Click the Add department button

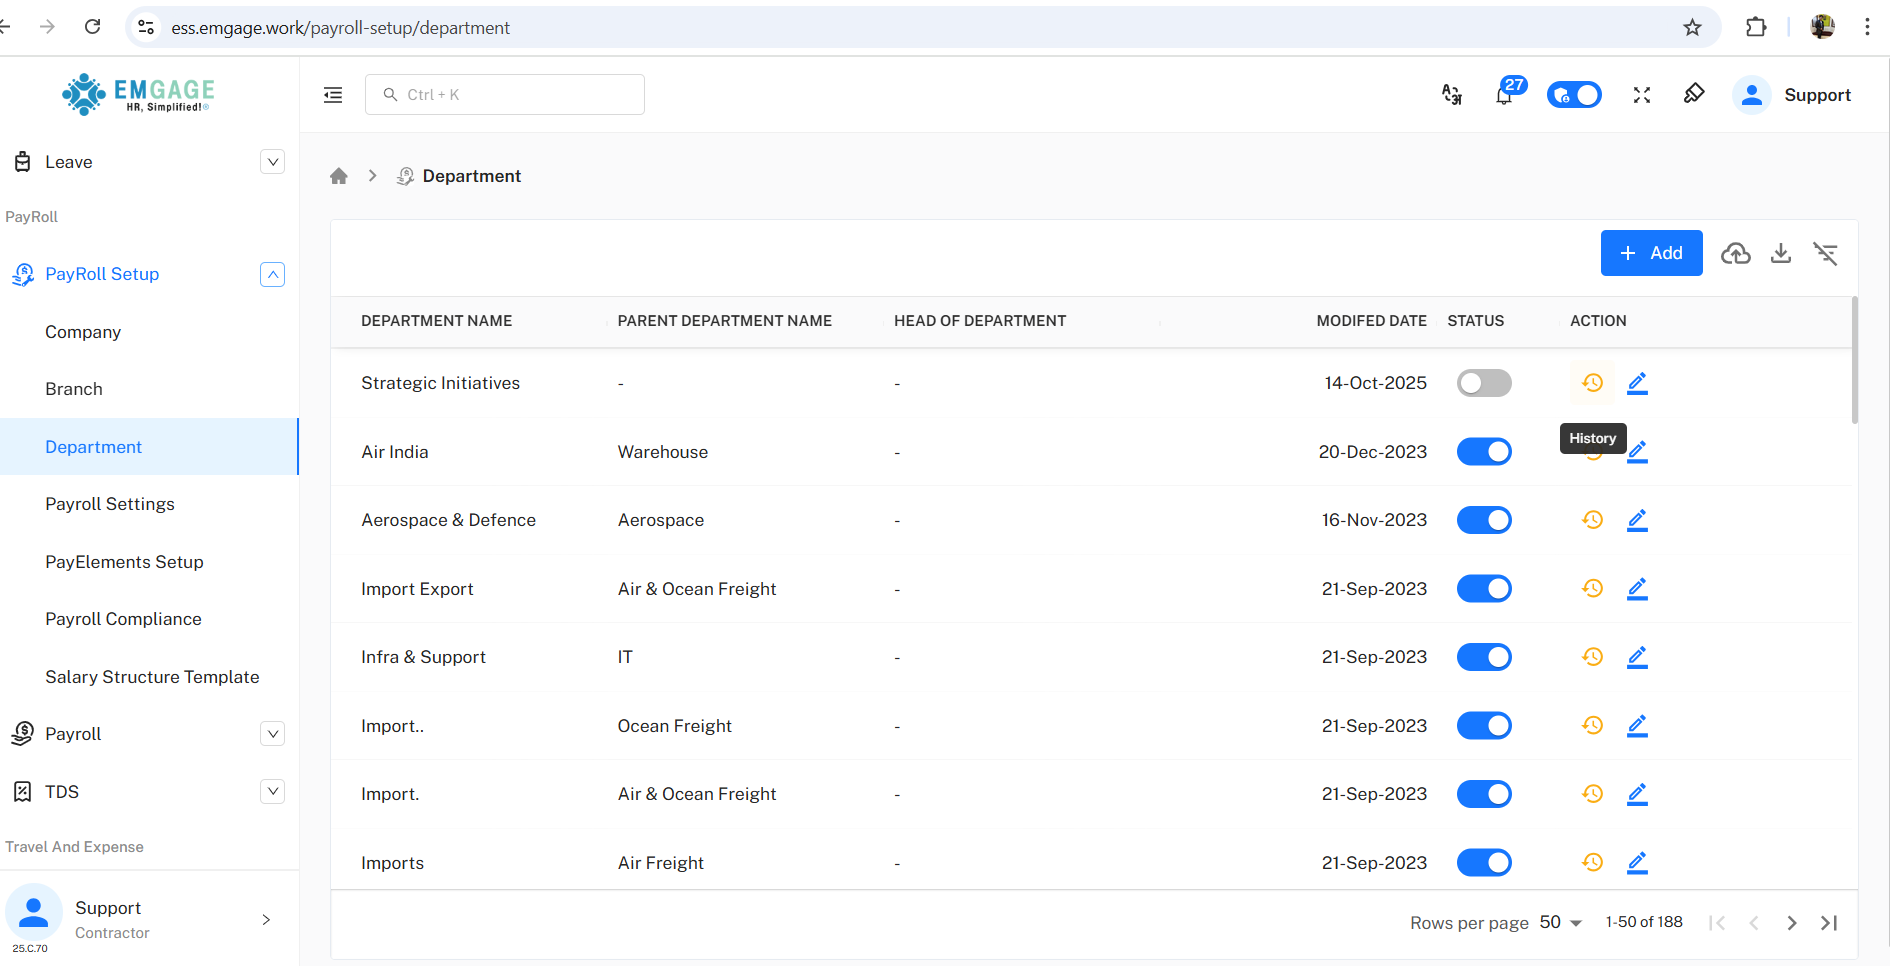point(1651,253)
